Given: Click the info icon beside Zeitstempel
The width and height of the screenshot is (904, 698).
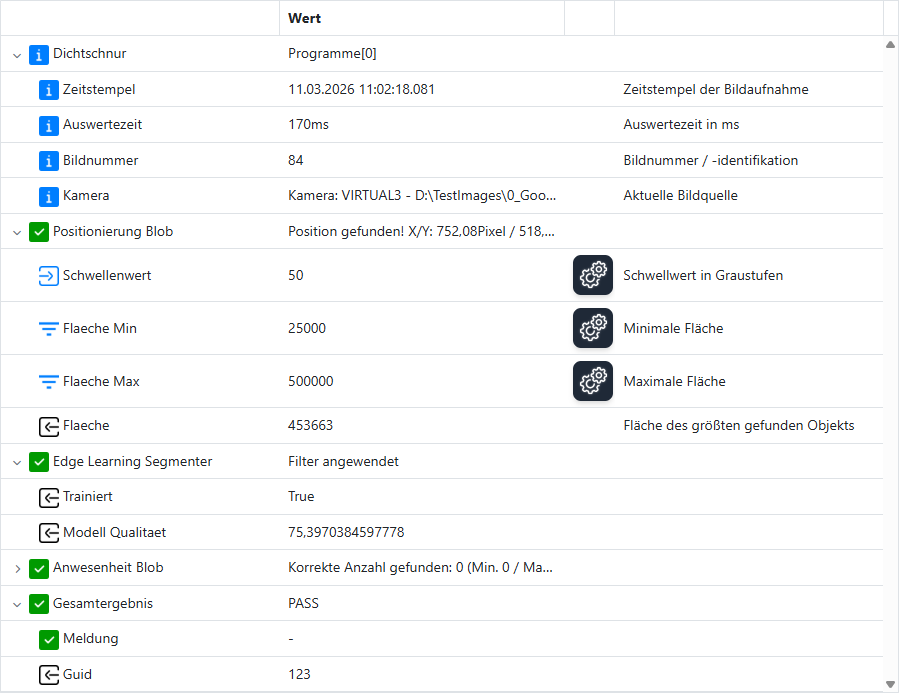Looking at the screenshot, I should click(49, 90).
